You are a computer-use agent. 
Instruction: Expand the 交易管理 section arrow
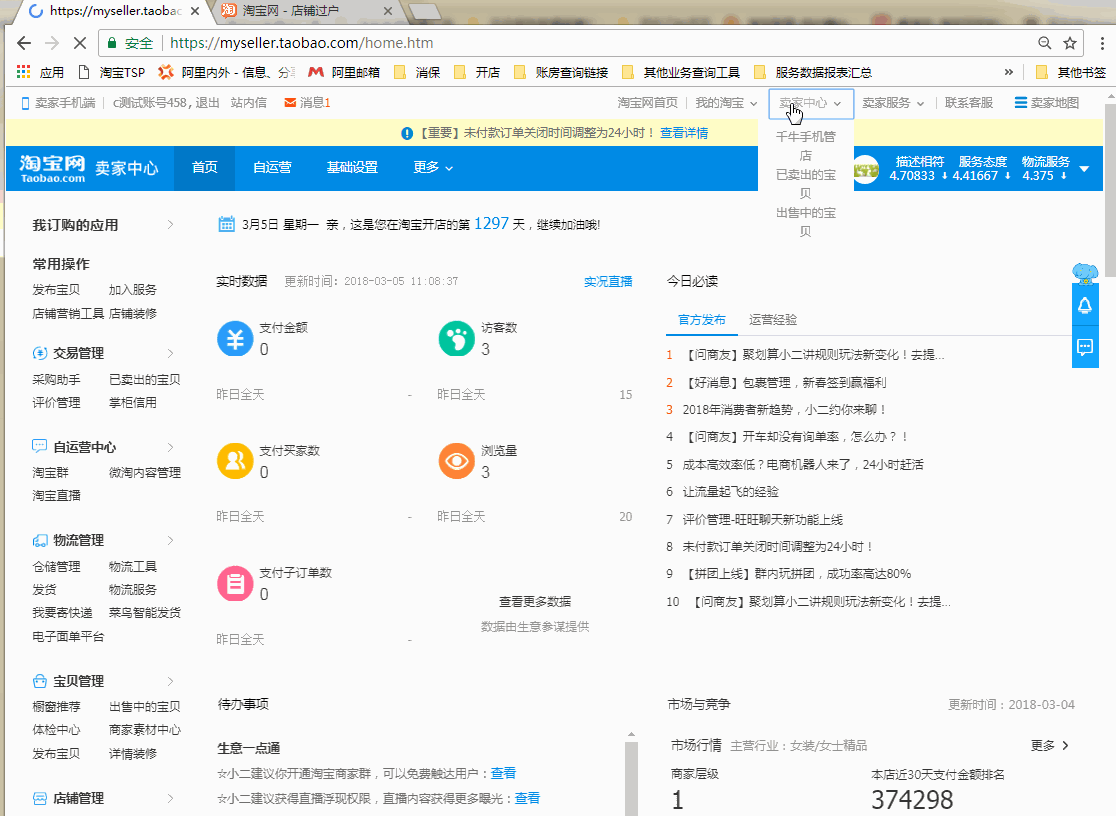point(170,353)
